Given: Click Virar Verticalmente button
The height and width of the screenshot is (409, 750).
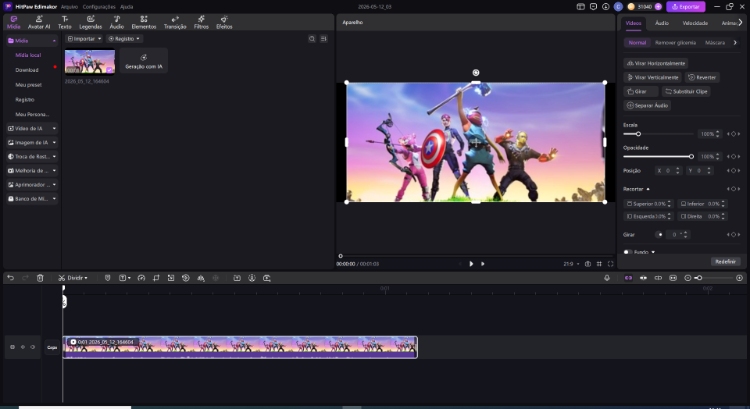Looking at the screenshot, I should point(652,77).
